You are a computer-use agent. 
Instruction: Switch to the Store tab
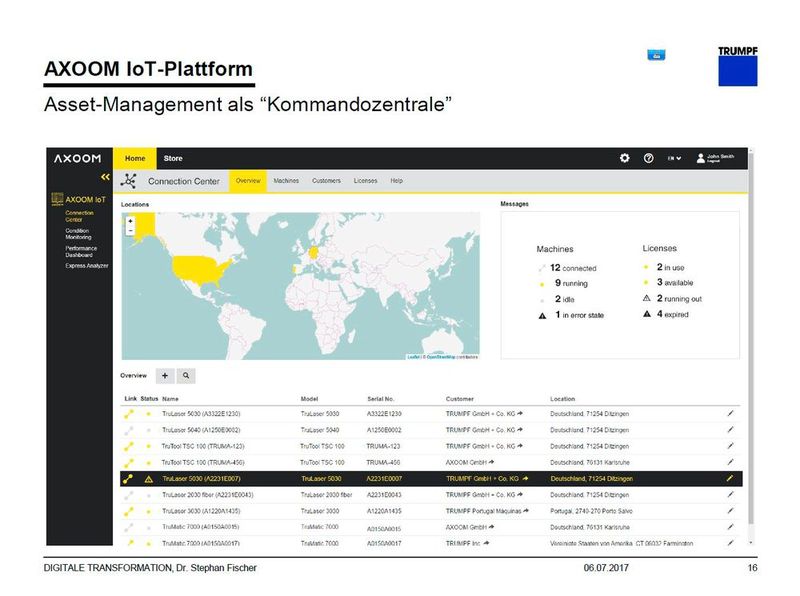173,158
